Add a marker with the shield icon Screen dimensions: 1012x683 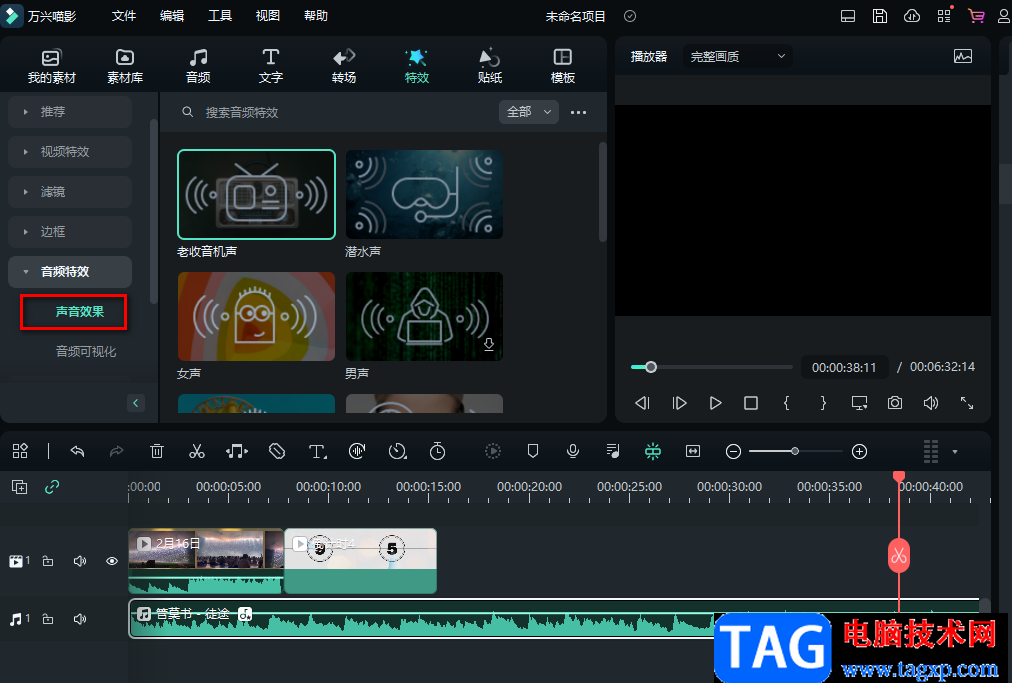click(x=533, y=451)
